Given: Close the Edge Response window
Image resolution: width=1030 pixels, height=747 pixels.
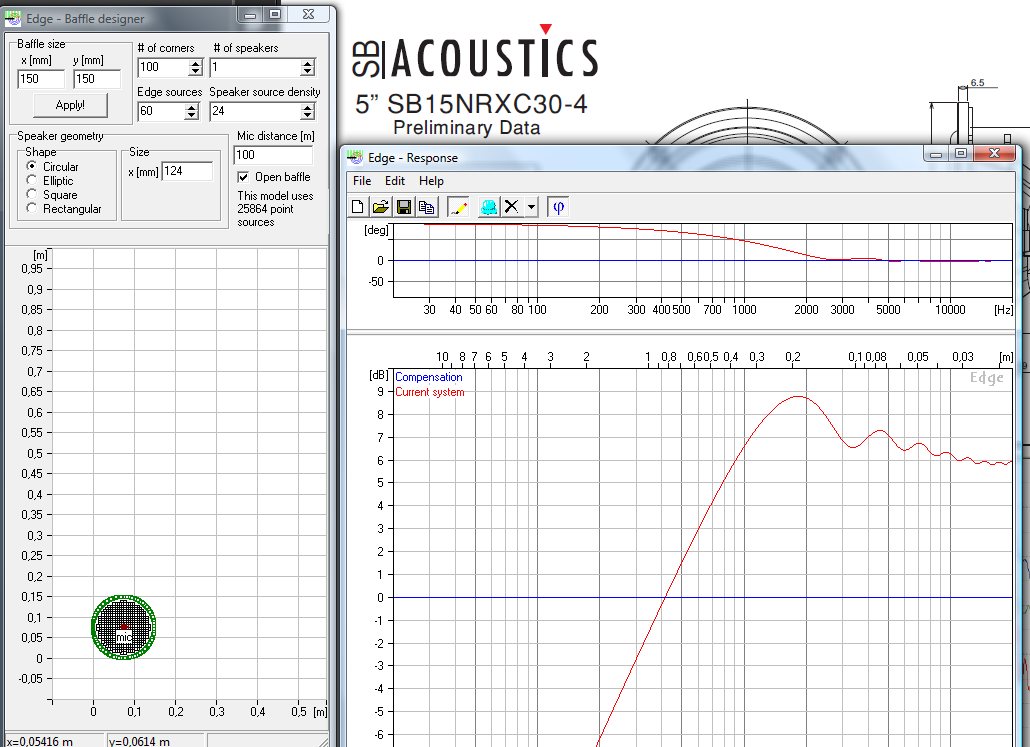Looking at the screenshot, I should [995, 153].
